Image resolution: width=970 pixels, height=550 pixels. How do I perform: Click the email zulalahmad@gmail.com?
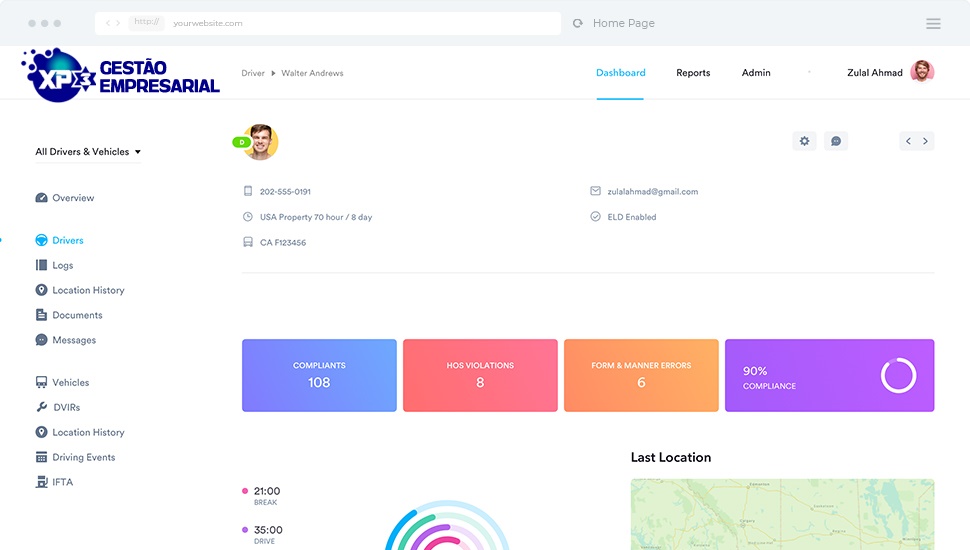(x=653, y=192)
